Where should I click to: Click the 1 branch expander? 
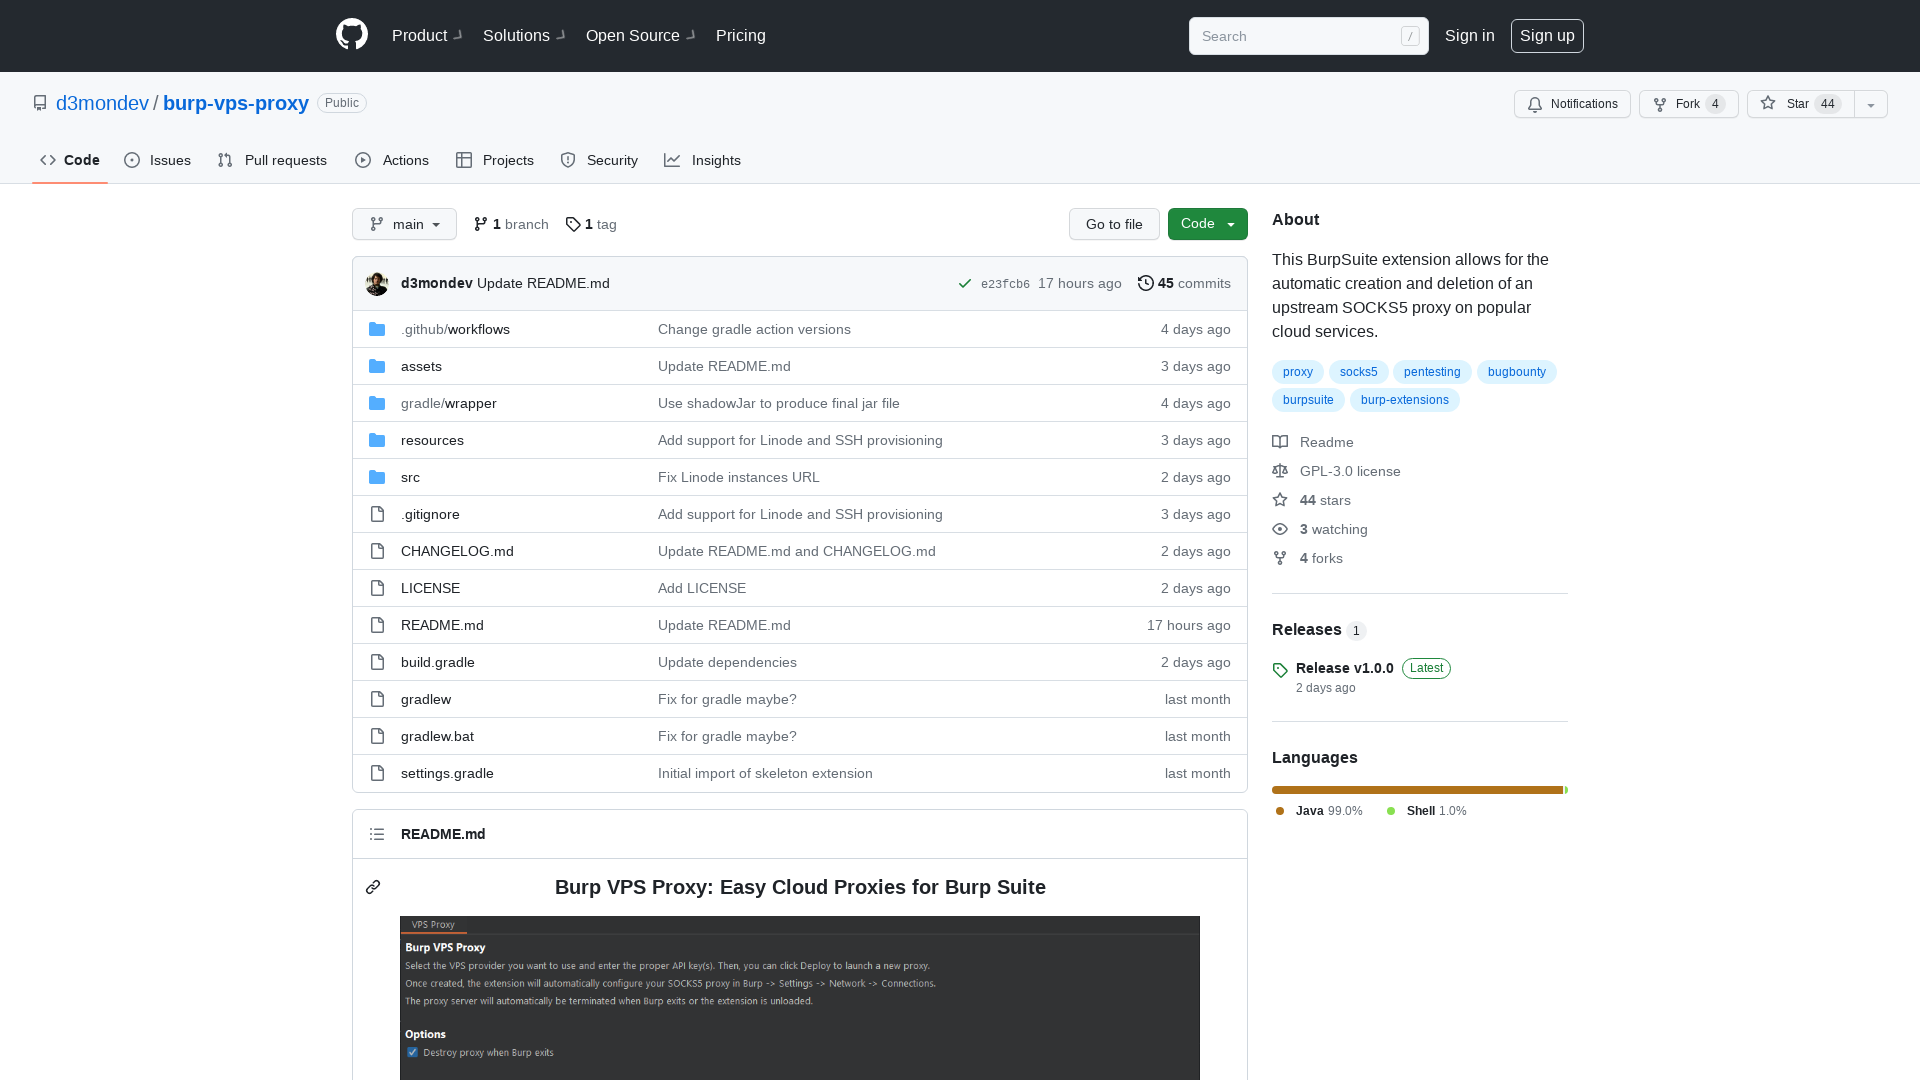510,223
